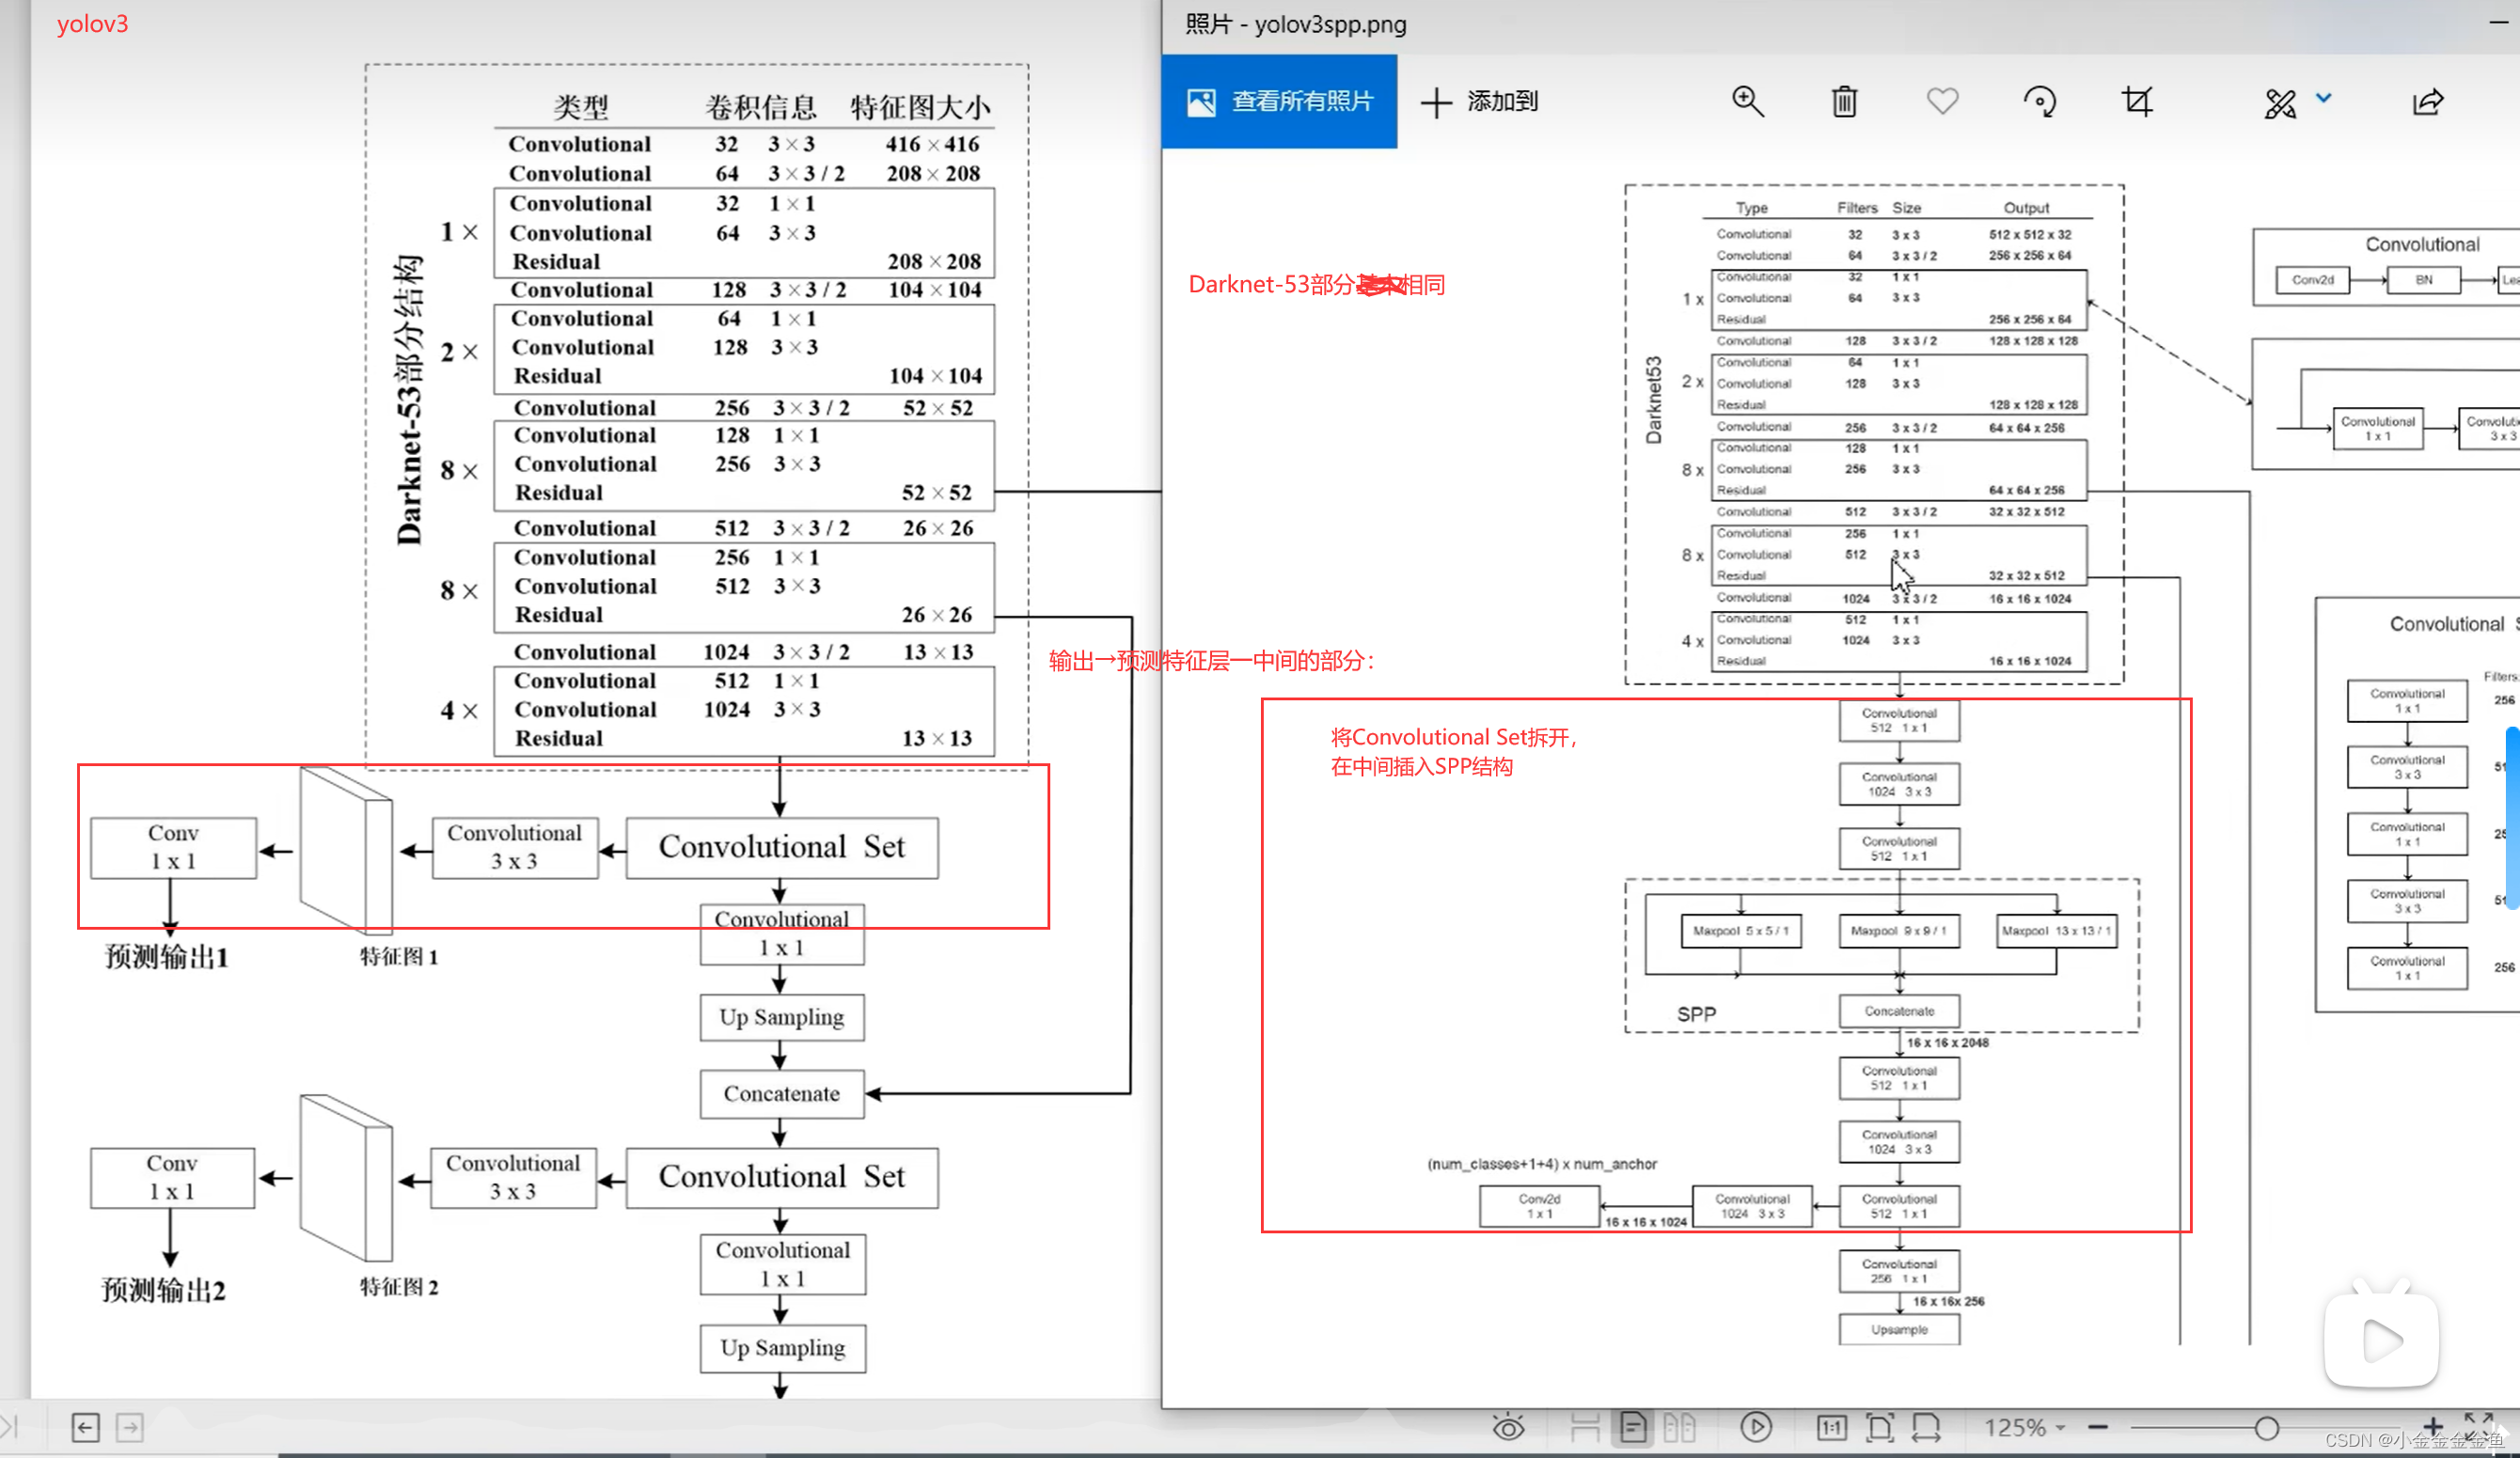Image resolution: width=2520 pixels, height=1458 pixels.
Task: Click the delete/trash icon
Action: point(1841,101)
